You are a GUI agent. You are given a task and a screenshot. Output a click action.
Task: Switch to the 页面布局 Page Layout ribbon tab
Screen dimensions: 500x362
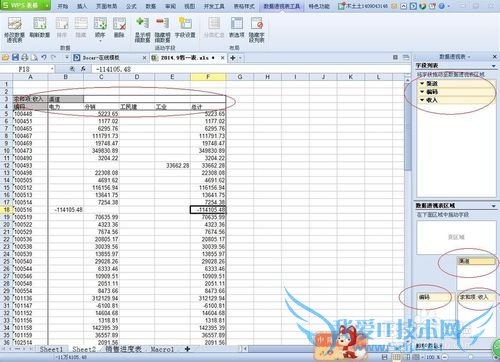pos(106,6)
